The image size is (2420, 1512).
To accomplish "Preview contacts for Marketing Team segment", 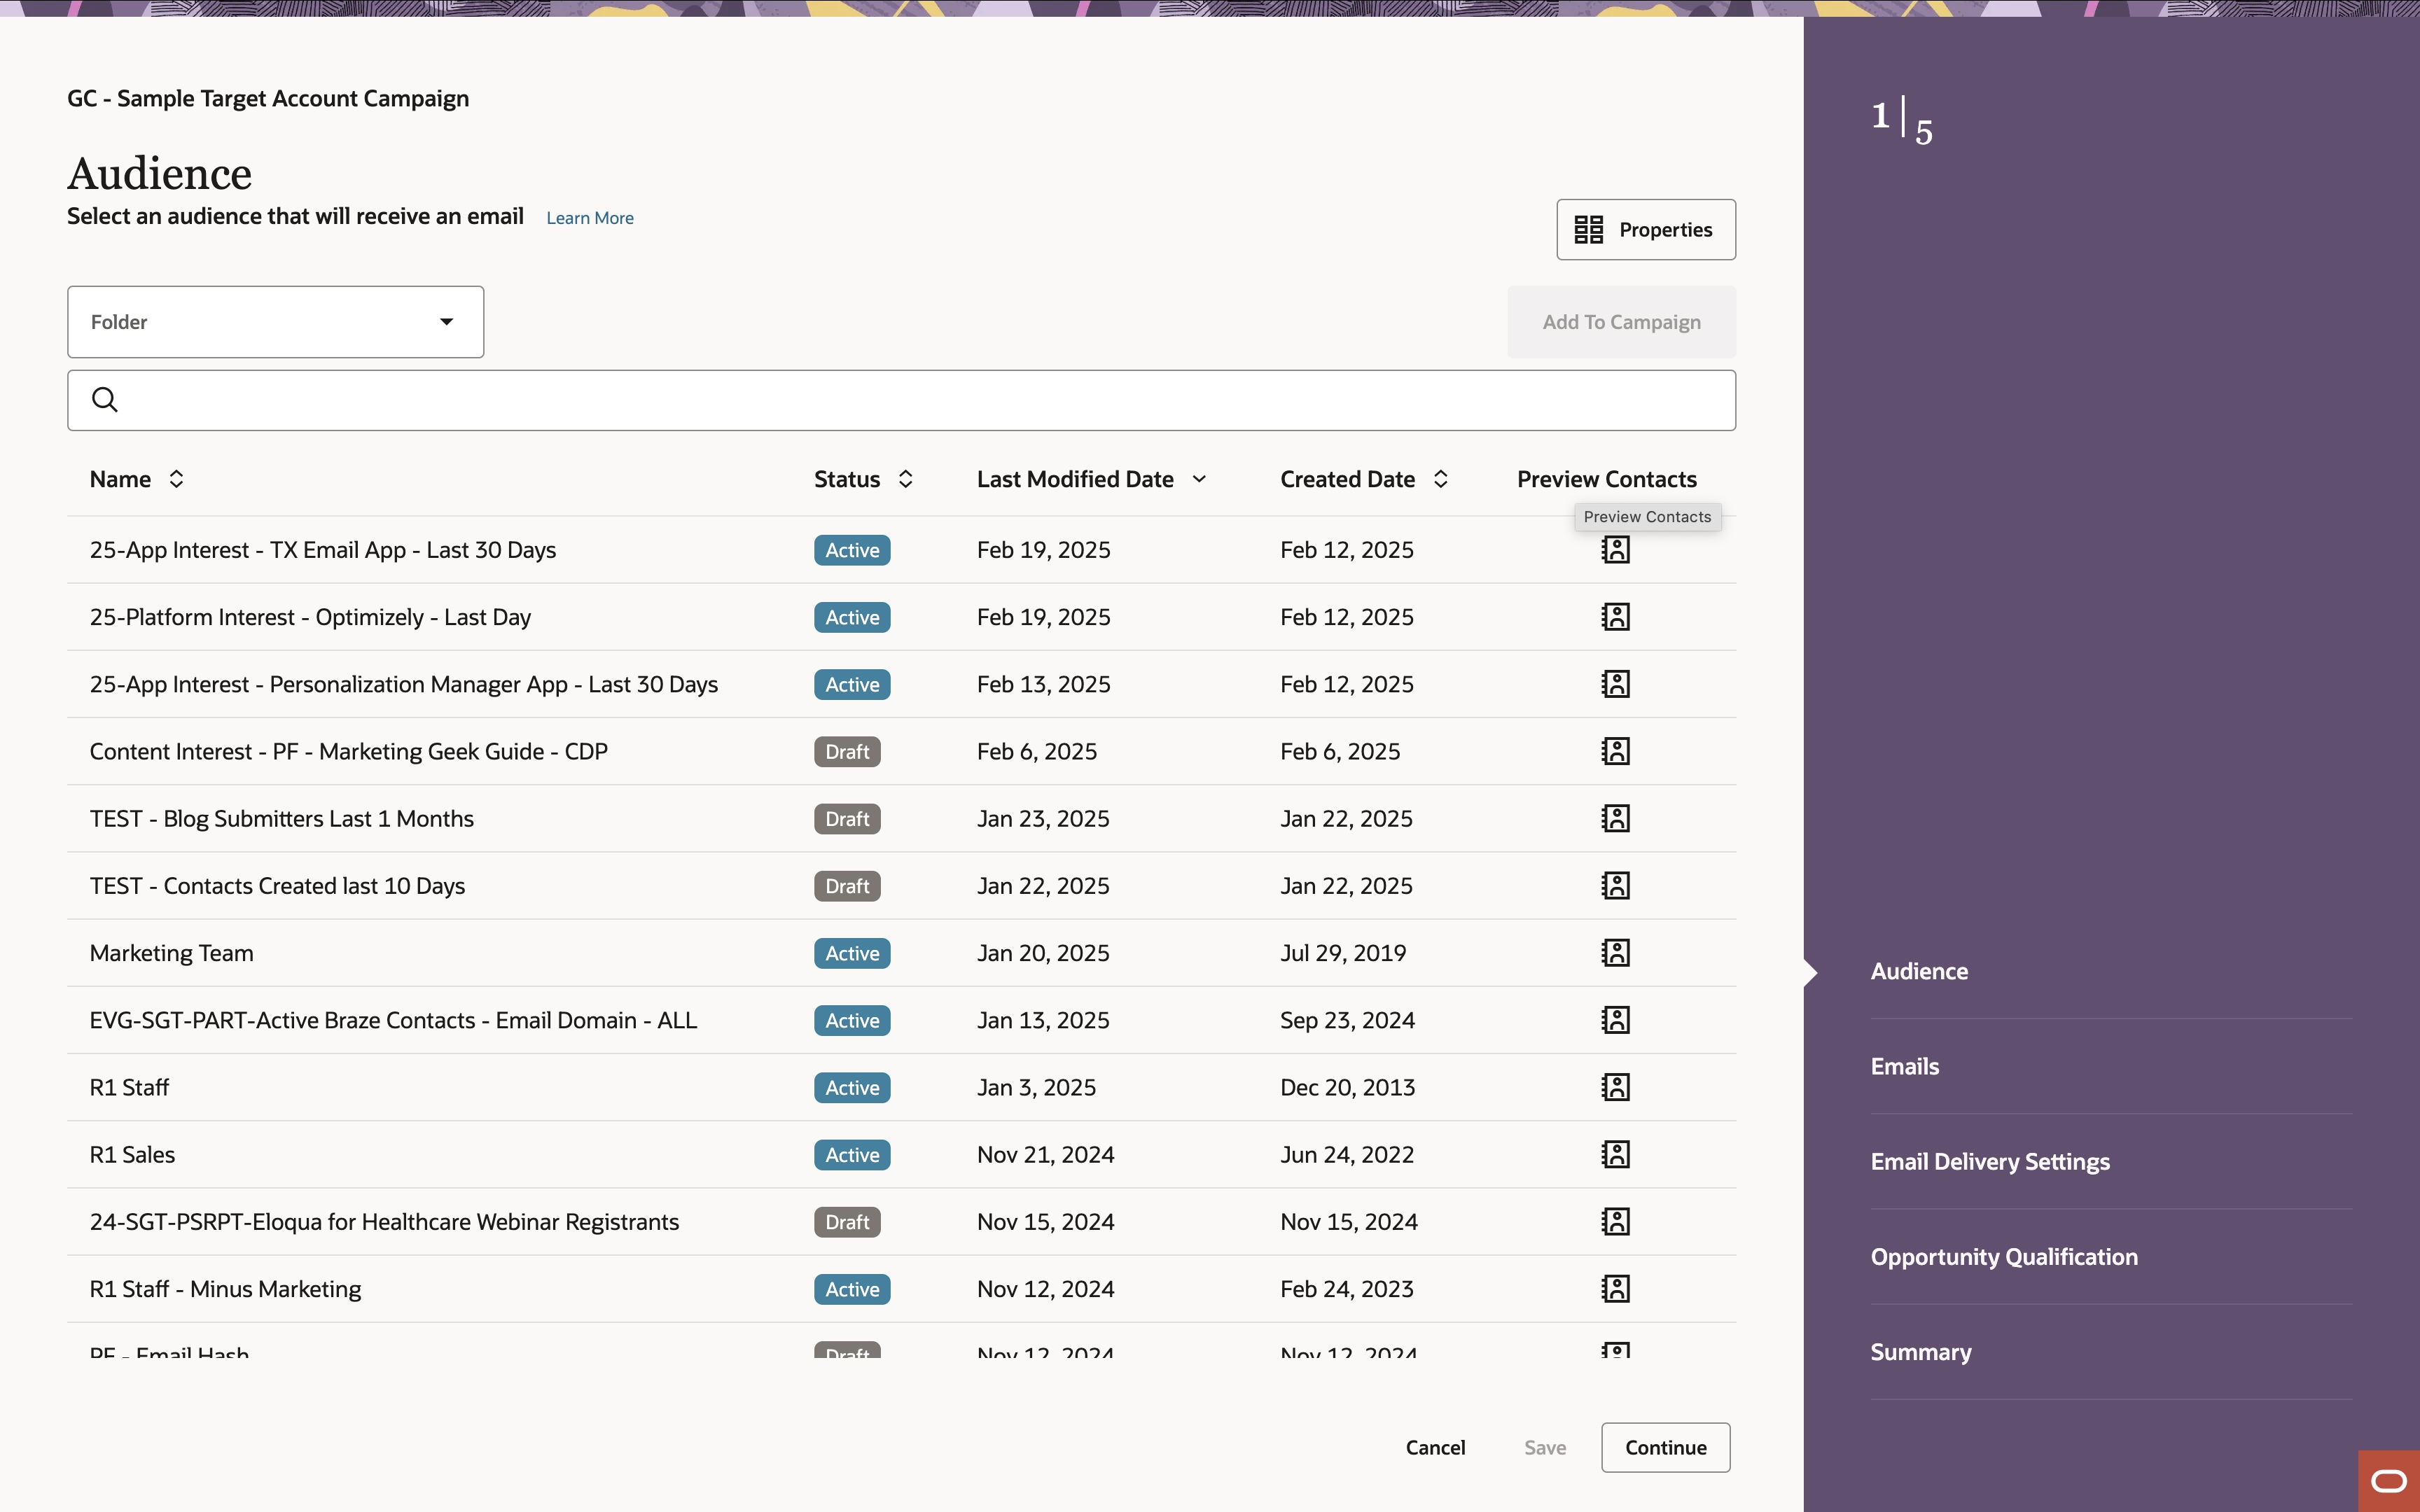I will [1615, 952].
